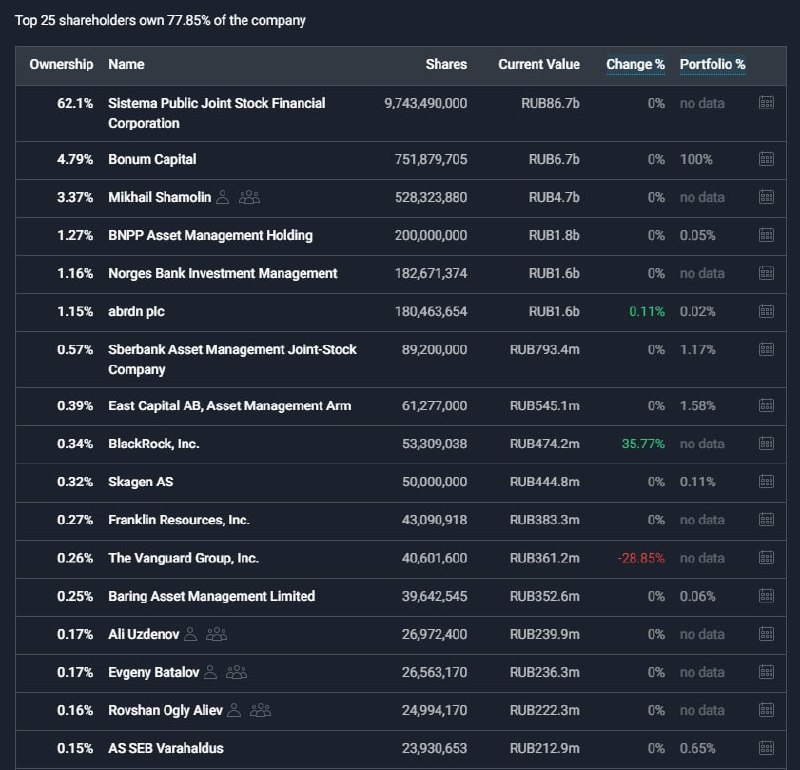Click the name Ali Uzdenov
Image resolution: width=800 pixels, height=770 pixels.
click(144, 634)
